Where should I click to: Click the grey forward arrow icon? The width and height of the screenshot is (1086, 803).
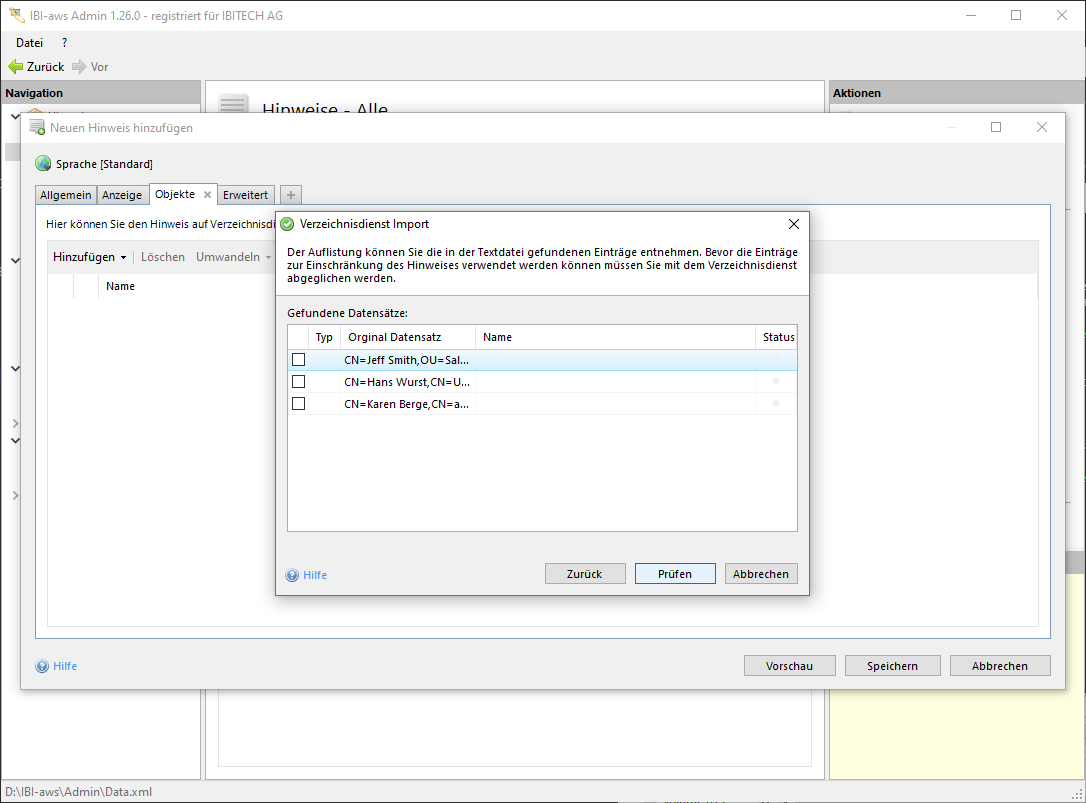tap(79, 67)
